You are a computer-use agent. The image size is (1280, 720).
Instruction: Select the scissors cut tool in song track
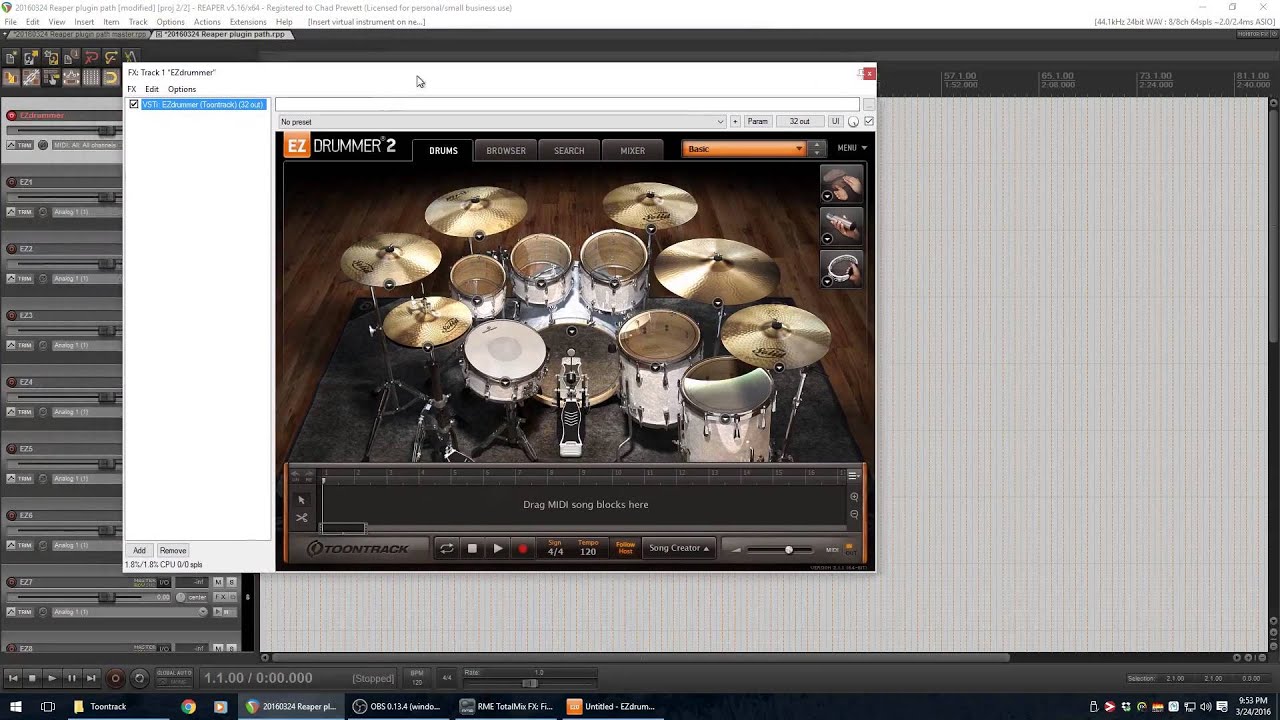pos(301,517)
